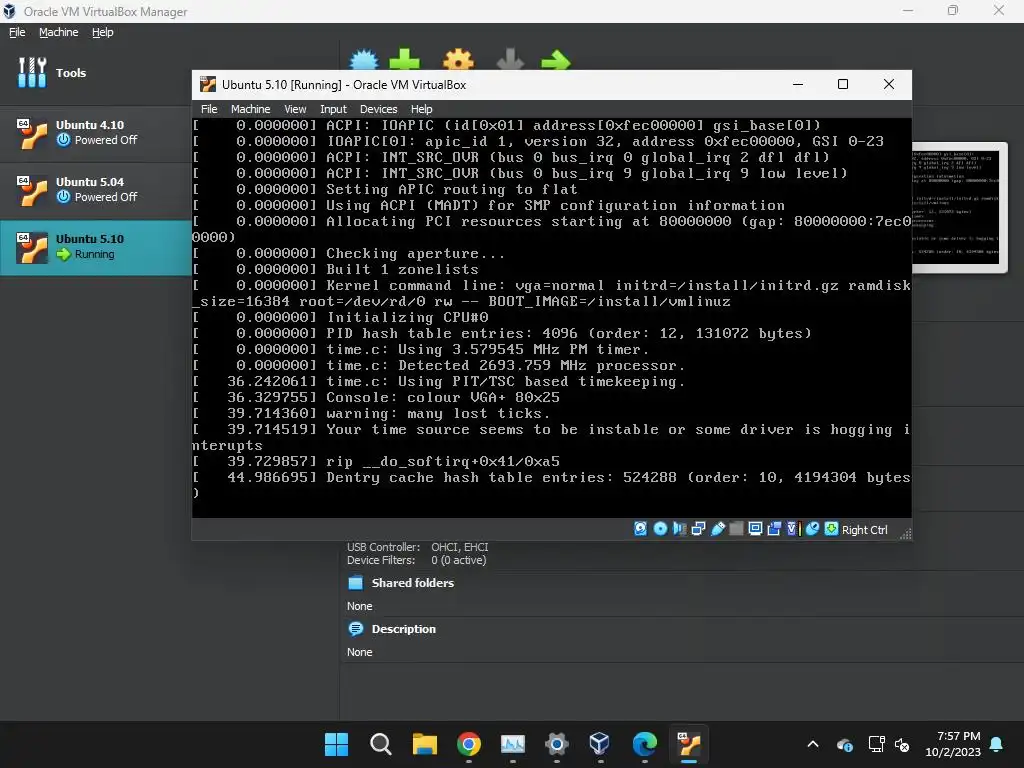Image resolution: width=1024 pixels, height=768 pixels.
Task: Open View menu in the VM window
Action: [x=295, y=109]
